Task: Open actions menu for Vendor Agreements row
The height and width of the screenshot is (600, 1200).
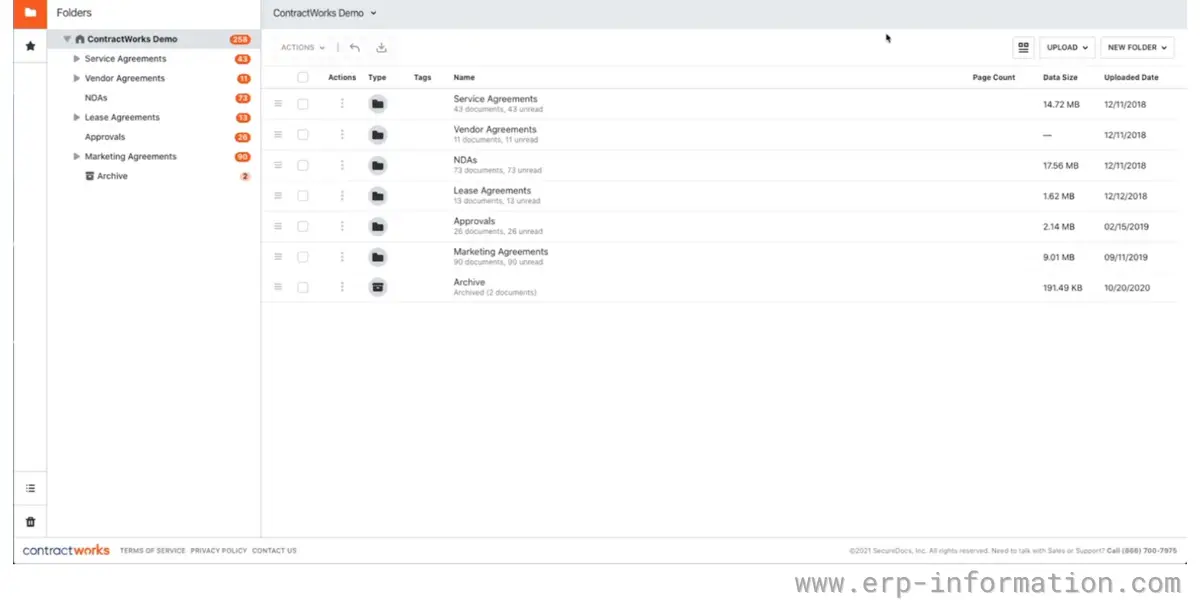Action: click(x=342, y=134)
